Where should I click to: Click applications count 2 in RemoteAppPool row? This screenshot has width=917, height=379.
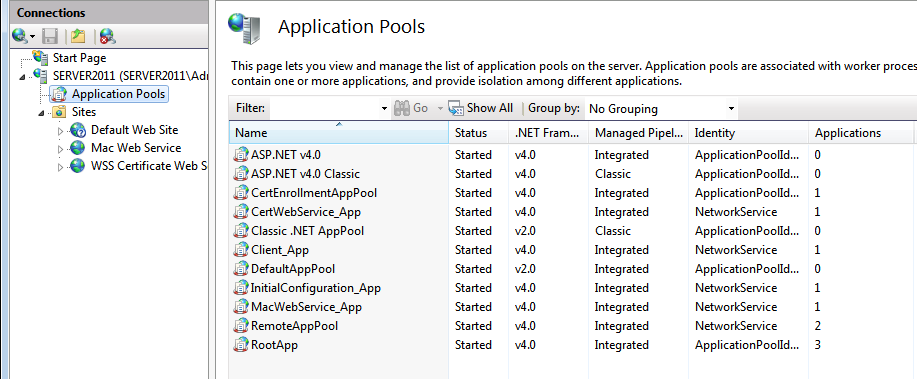click(x=818, y=326)
